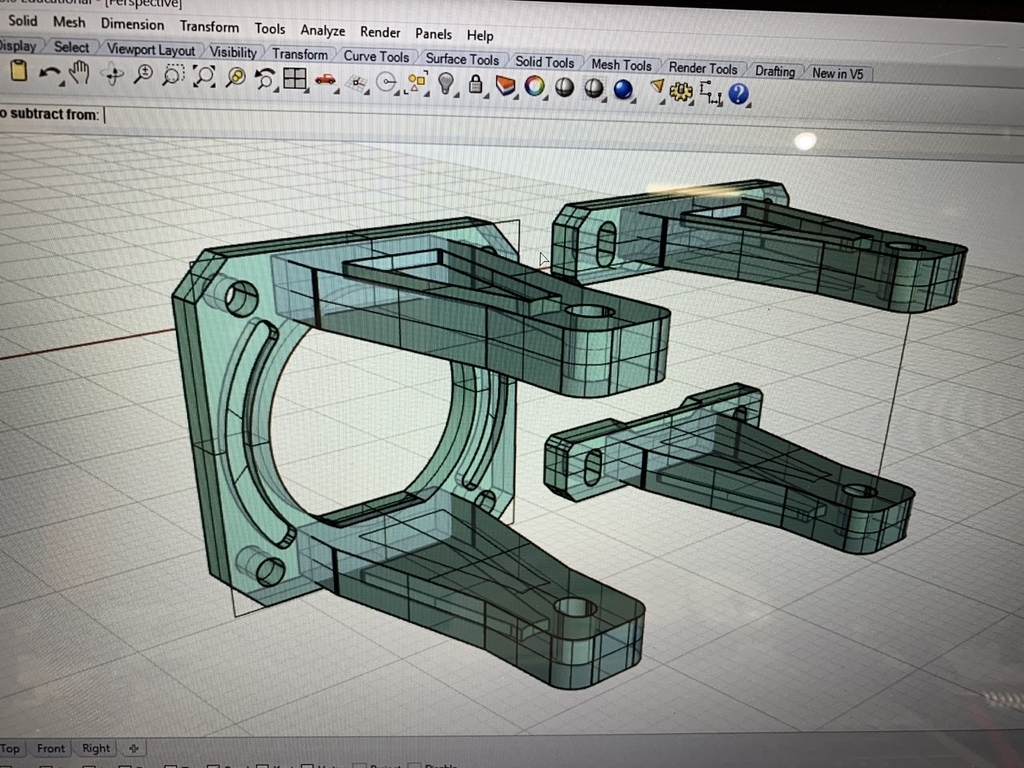Open the Analyze menu
1024x768 pixels.
coord(323,31)
